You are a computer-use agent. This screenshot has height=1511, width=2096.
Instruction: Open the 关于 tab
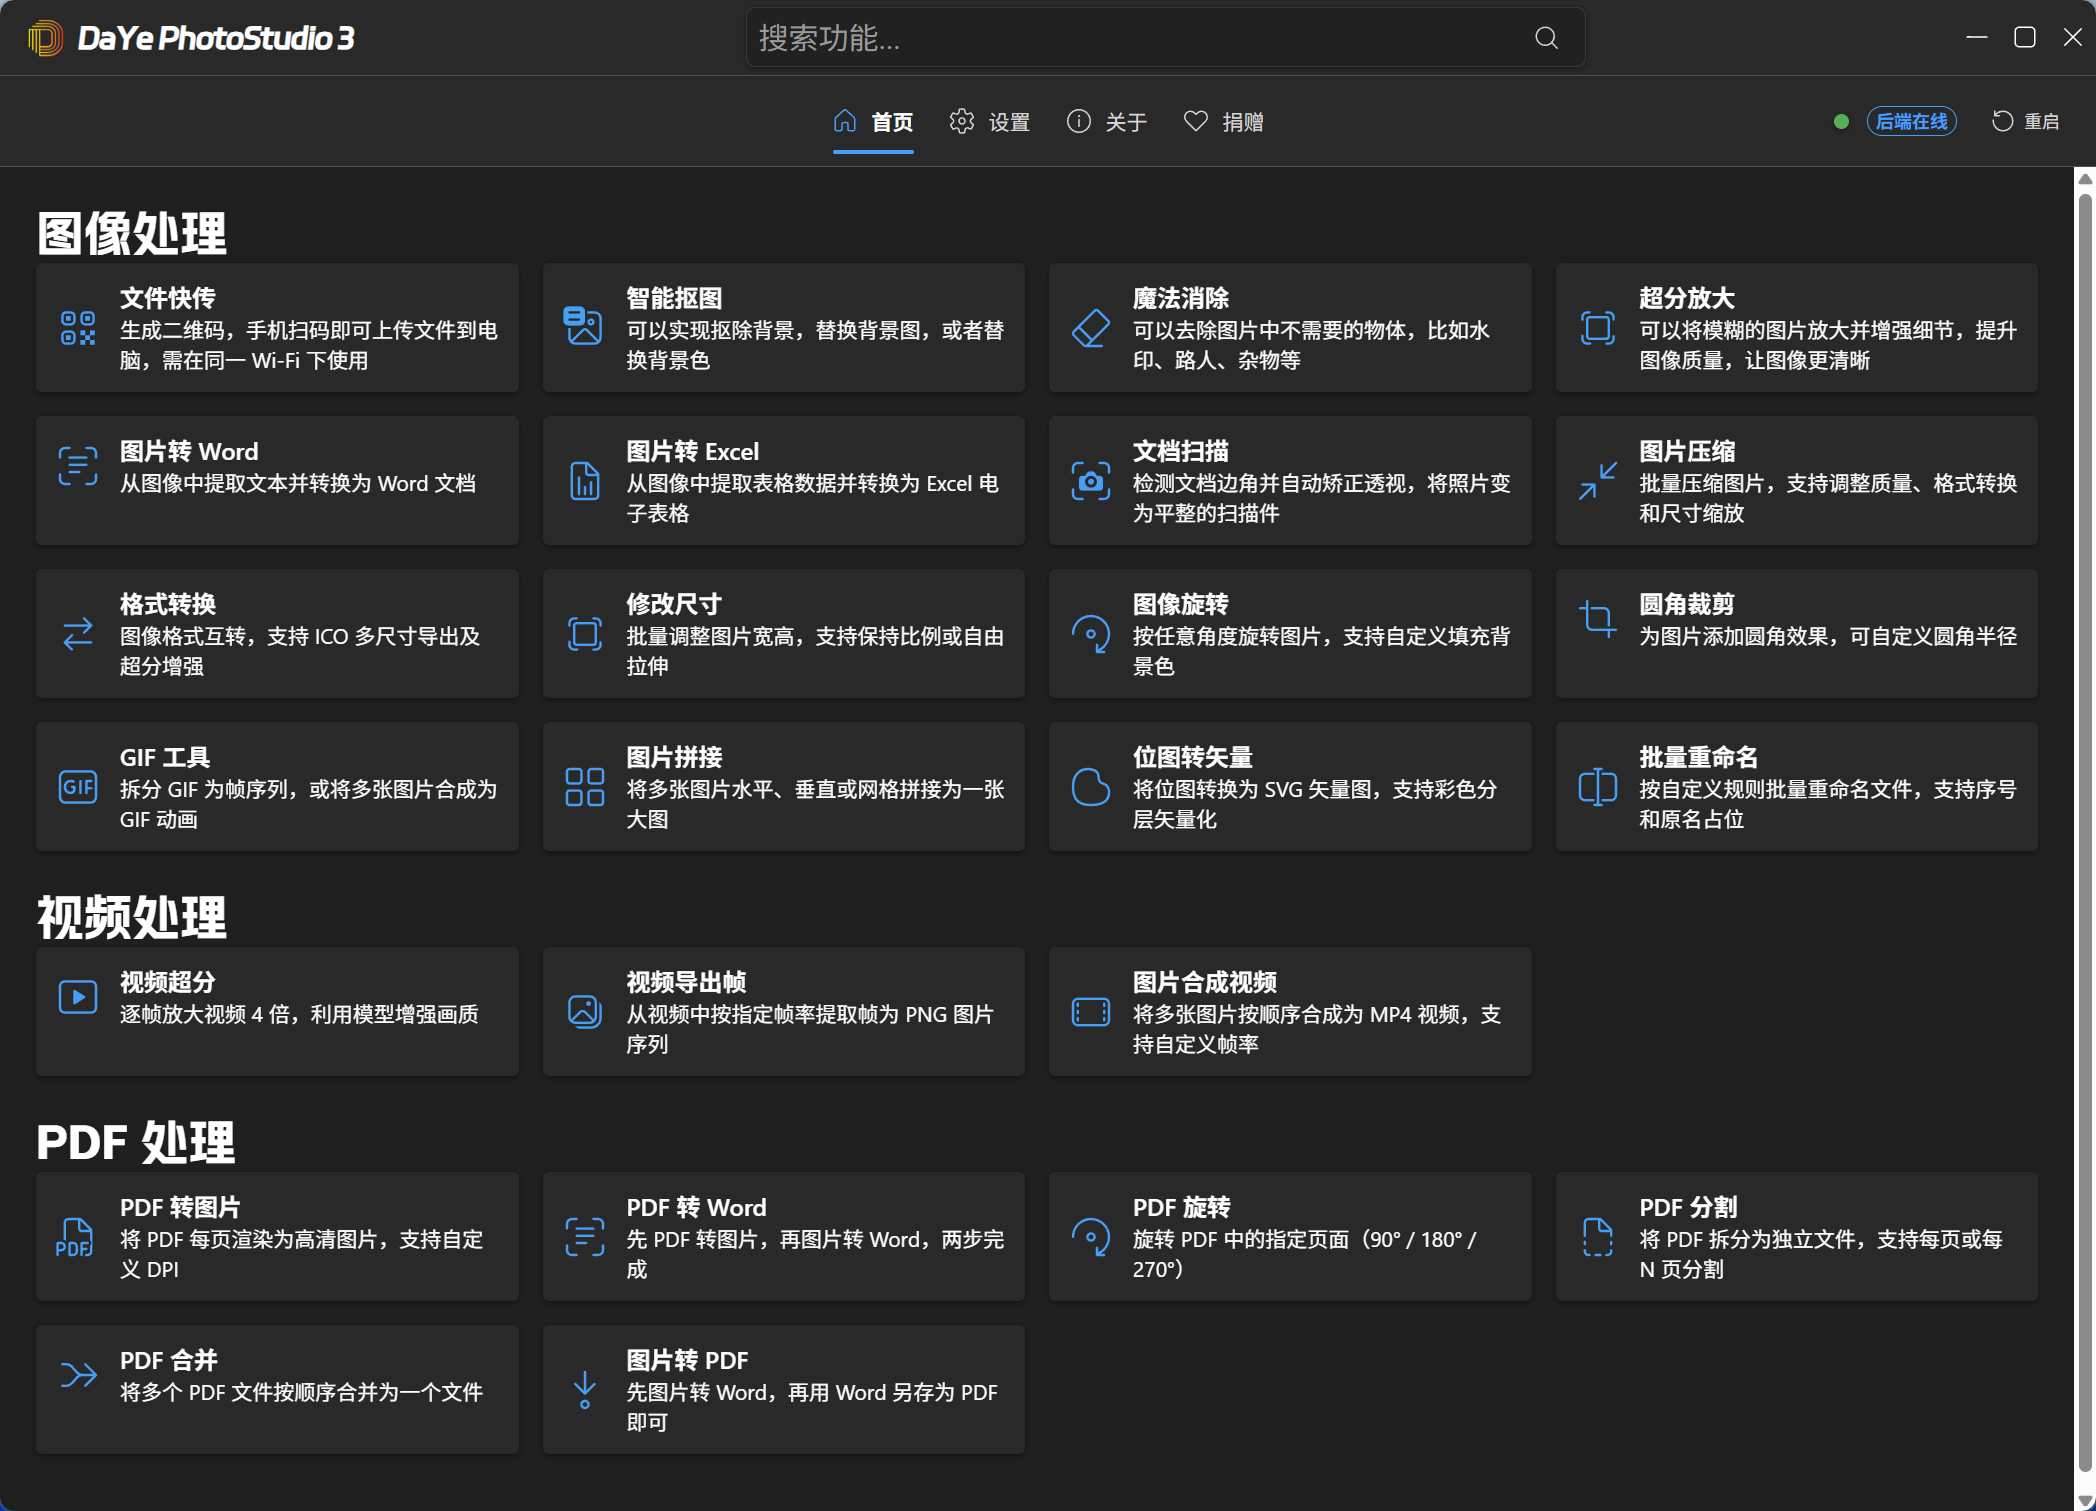1106,122
